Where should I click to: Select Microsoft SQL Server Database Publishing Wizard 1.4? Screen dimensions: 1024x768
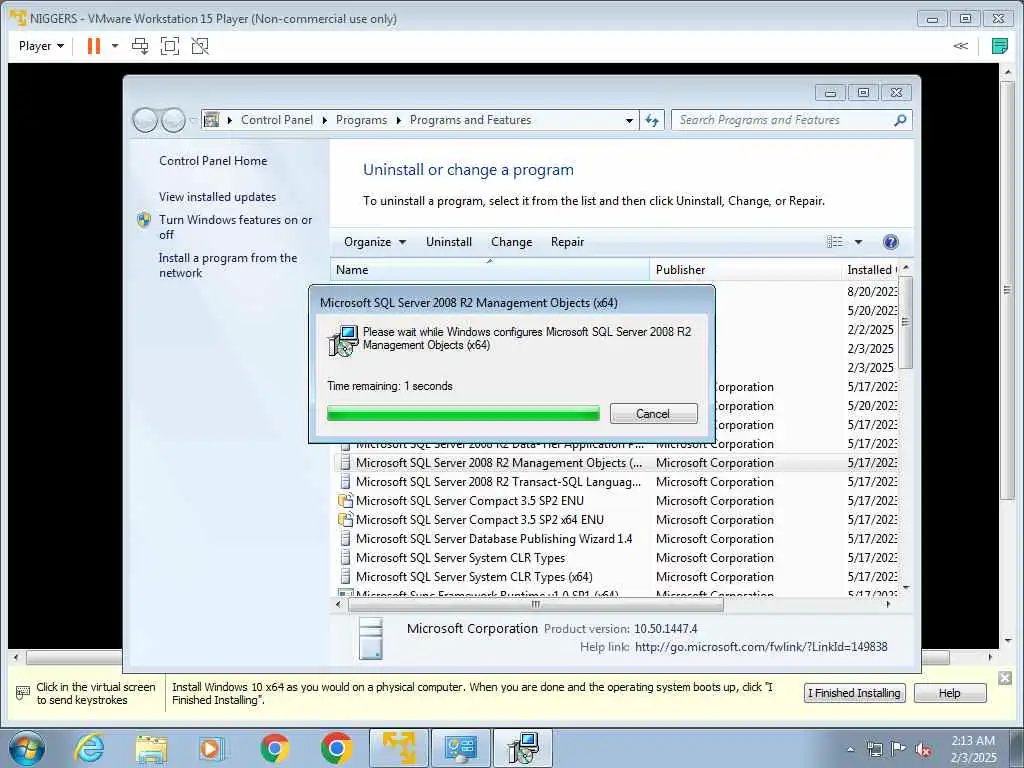(x=617, y=538)
